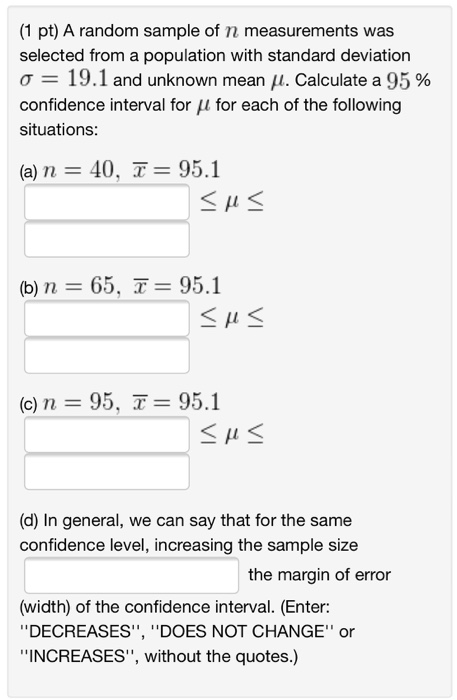Screen dimensions: 457x700
Task: Click the ≤ μ ≤ expression in part (b)
Action: [232, 318]
